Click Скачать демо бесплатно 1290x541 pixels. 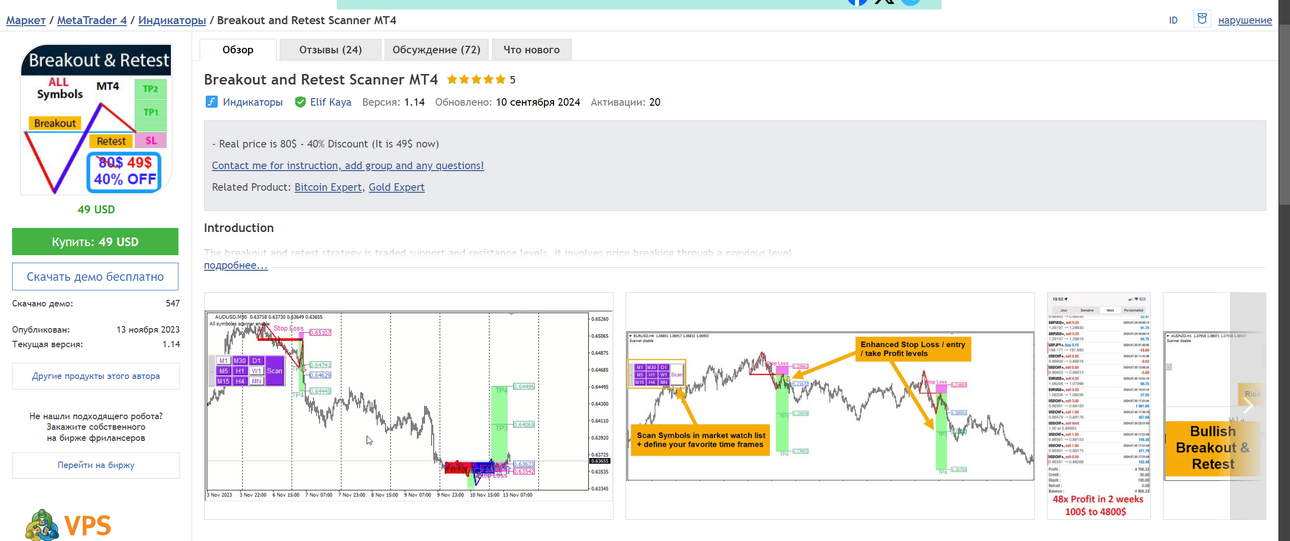click(95, 276)
